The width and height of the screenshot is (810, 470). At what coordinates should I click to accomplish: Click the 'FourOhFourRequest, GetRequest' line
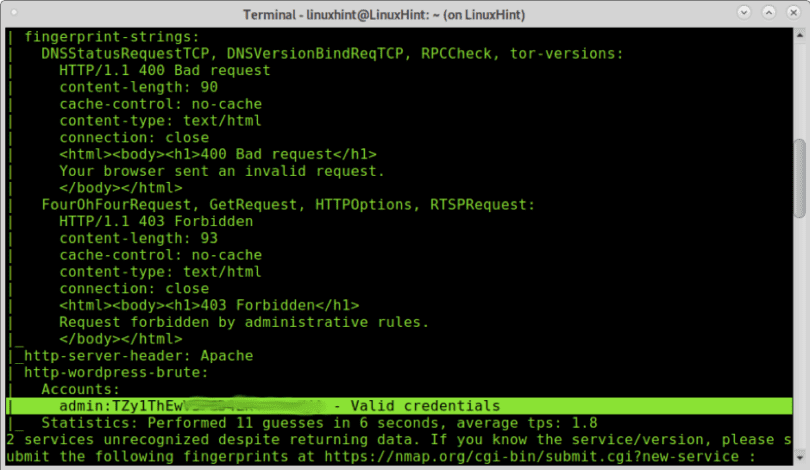[x=288, y=205]
